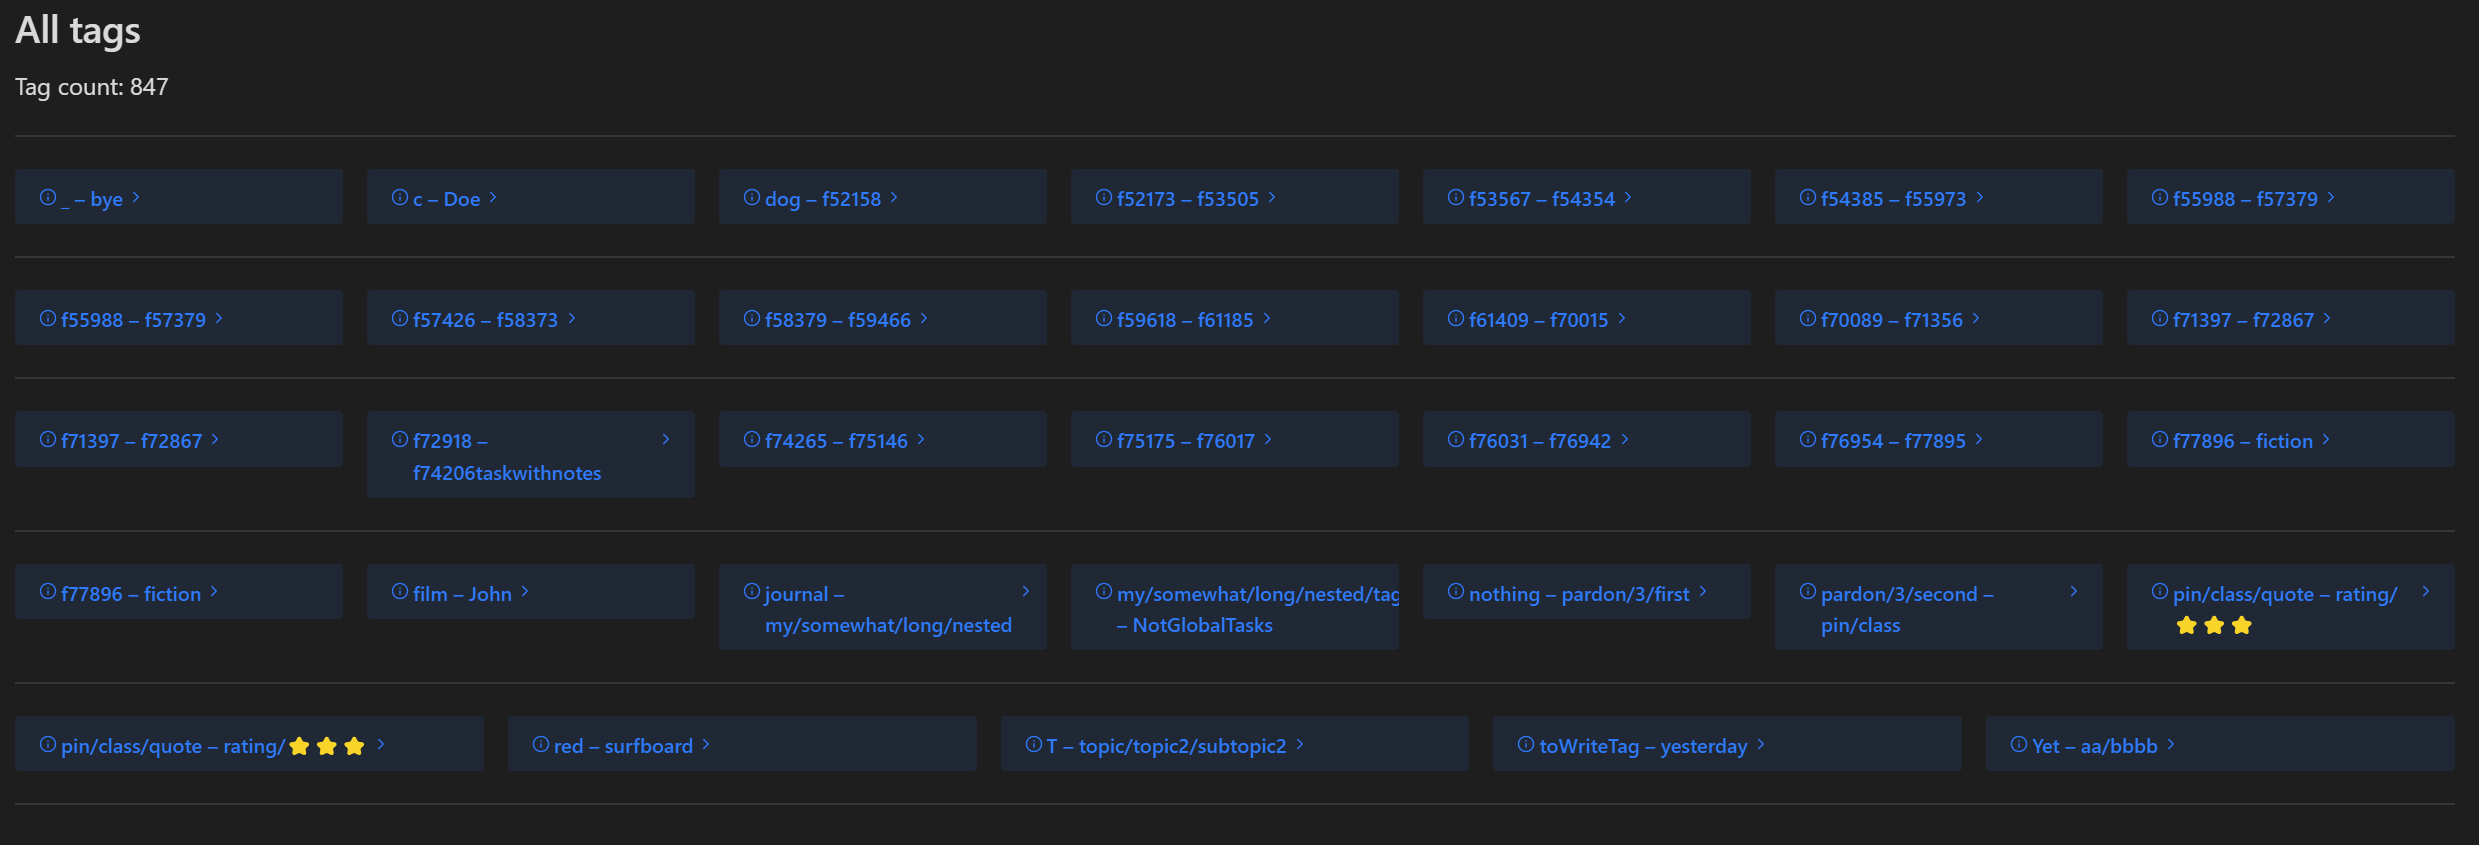Viewport: 2479px width, 845px height.
Task: Open the 'f58379 – f59466' tag range
Action: pyautogui.click(x=837, y=320)
